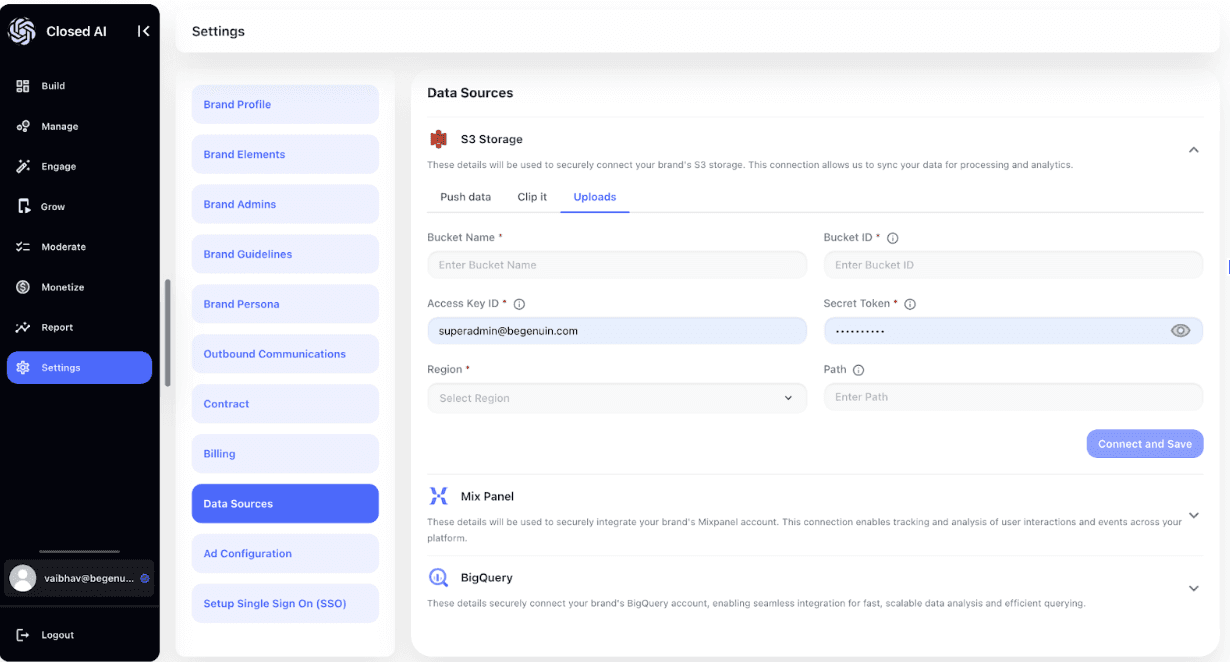This screenshot has width=1230, height=662.
Task: Click the info icon beside Secret Token
Action: (x=910, y=304)
